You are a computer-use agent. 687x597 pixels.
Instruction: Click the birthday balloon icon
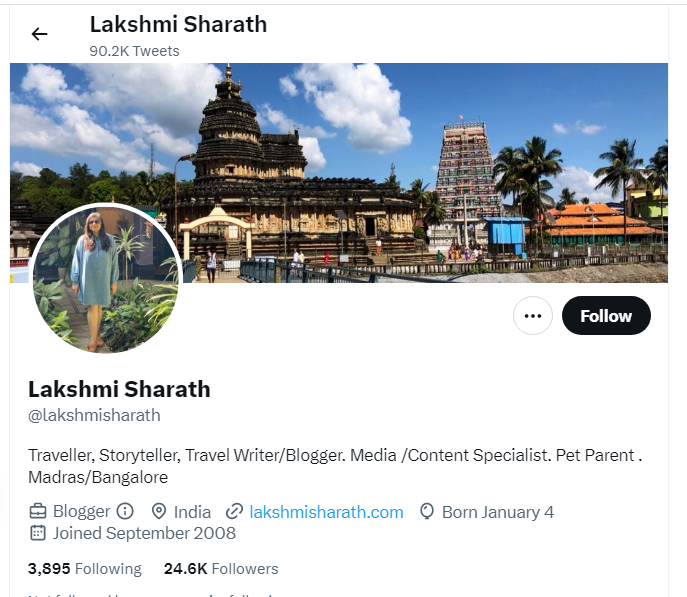tap(427, 512)
